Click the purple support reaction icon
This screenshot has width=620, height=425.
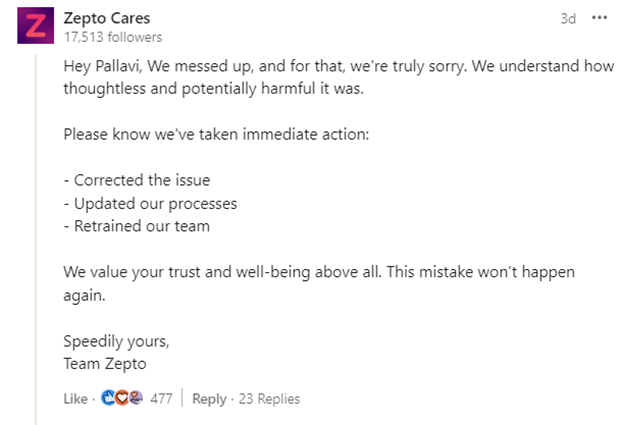(135, 399)
